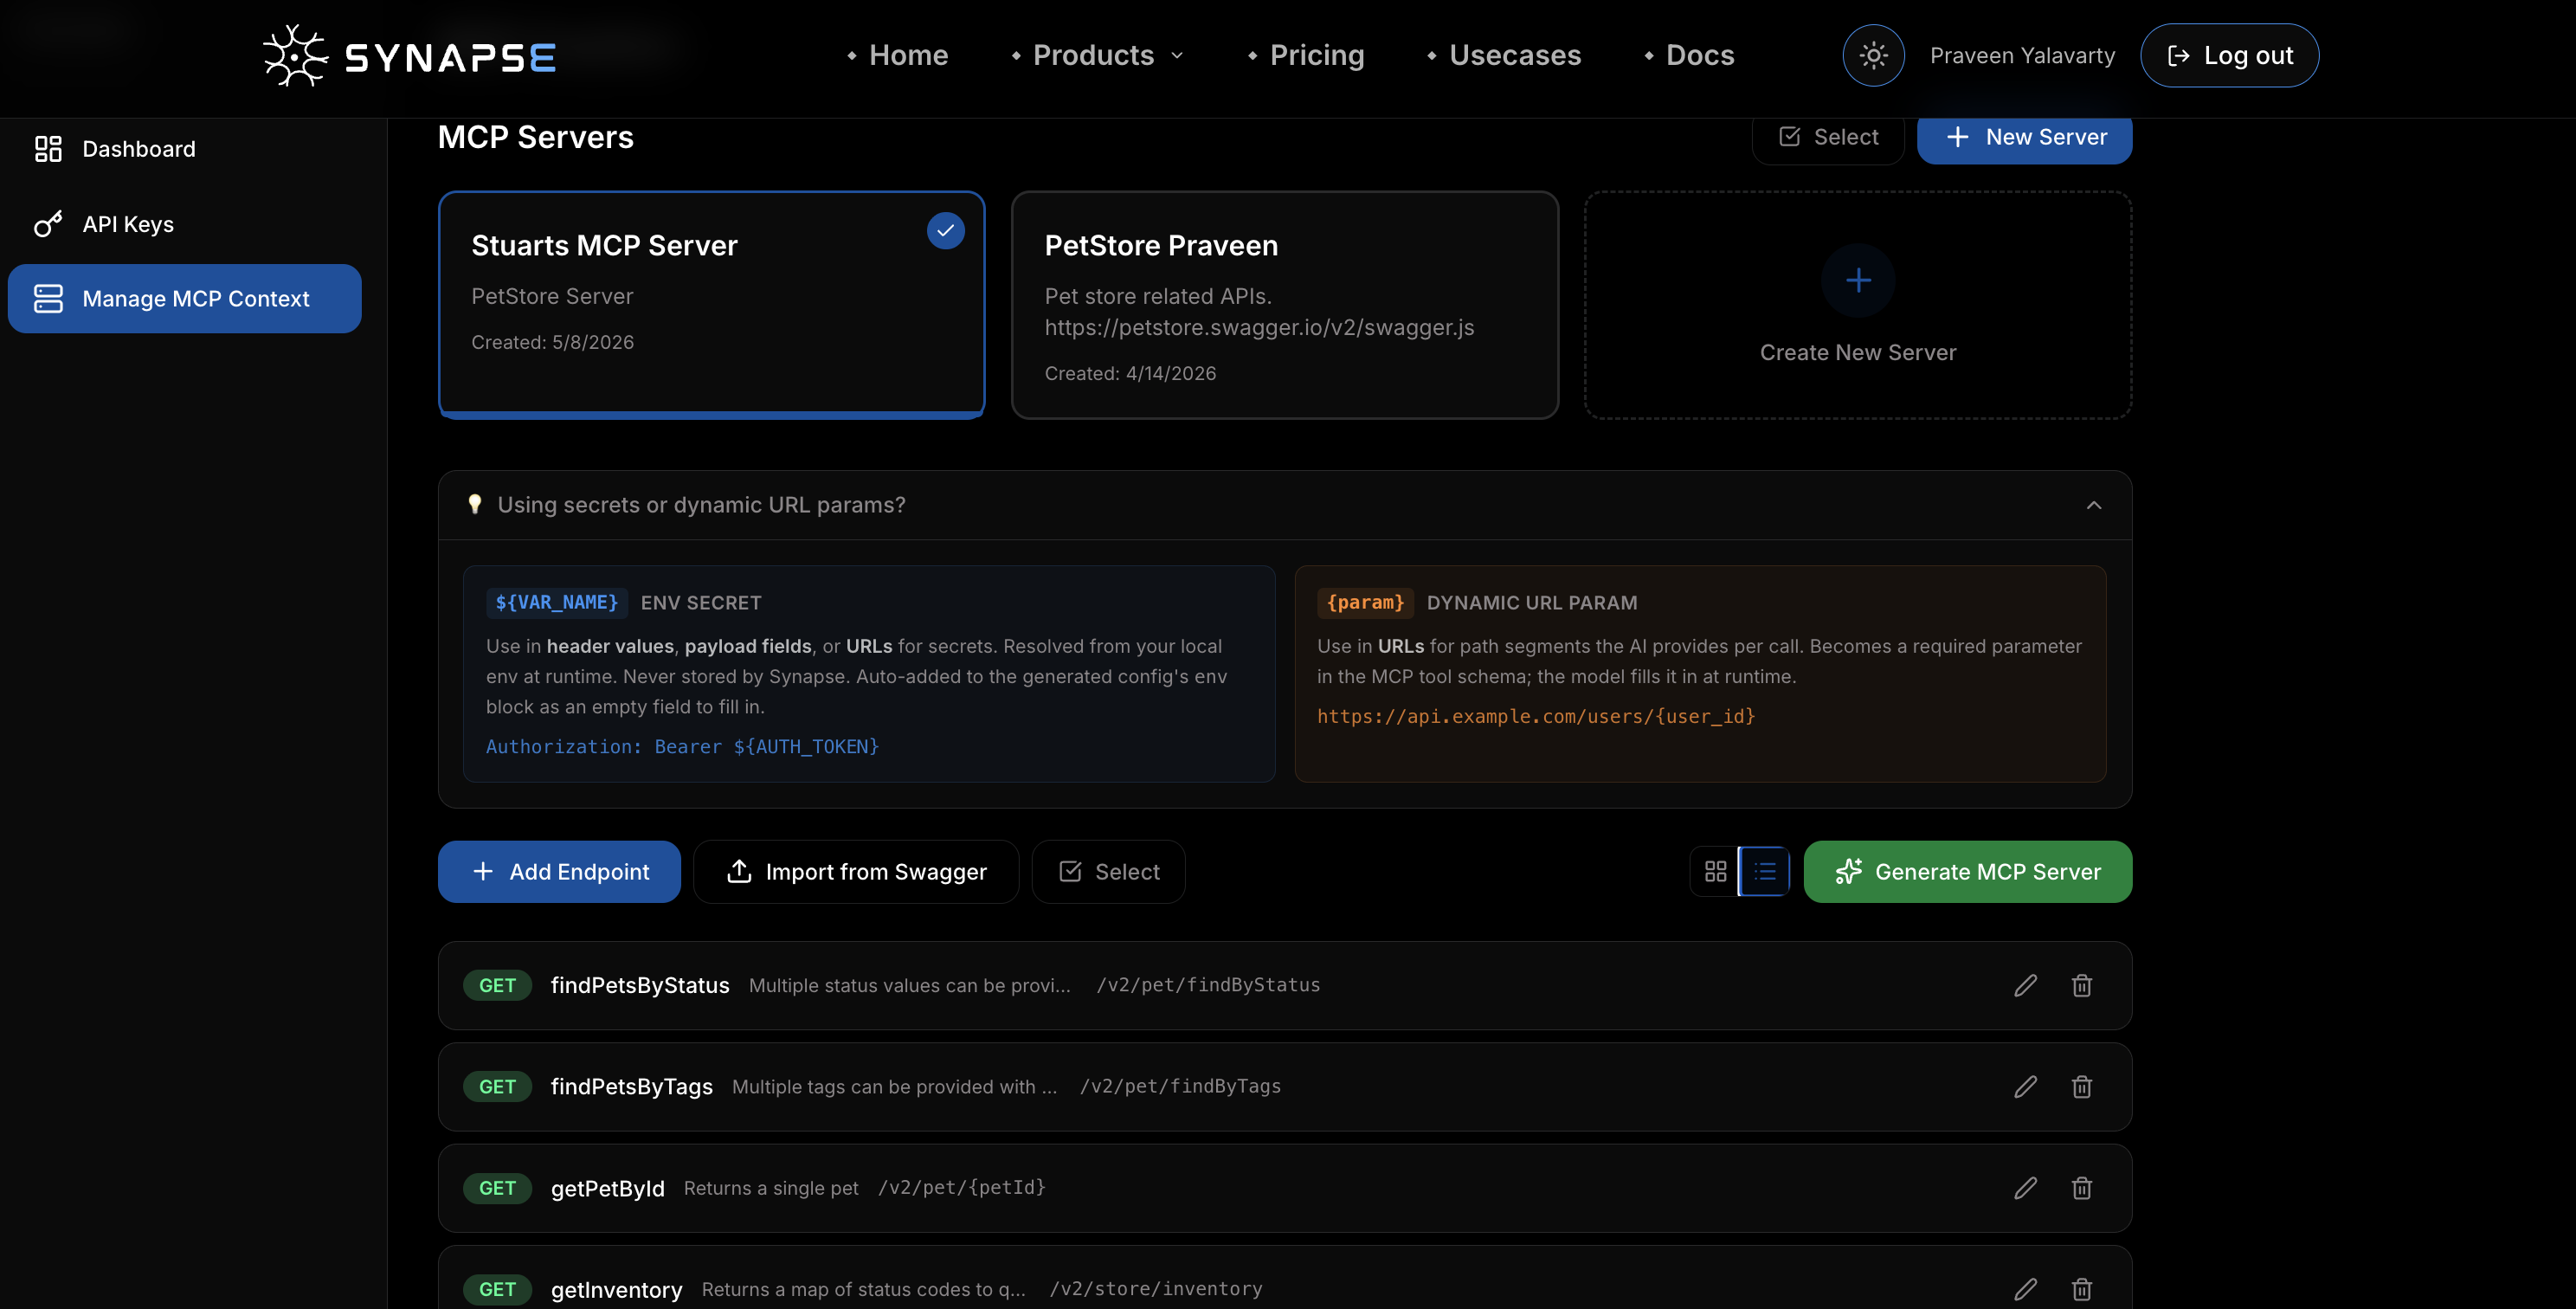The height and width of the screenshot is (1309, 2576).
Task: Go to the Pricing page
Action: (1316, 55)
